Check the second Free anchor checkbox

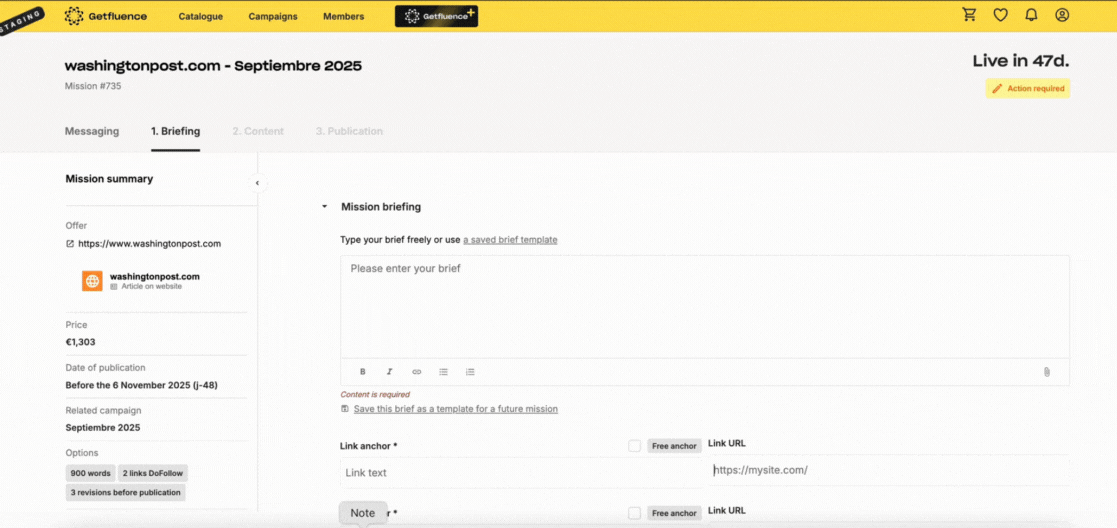pos(634,513)
